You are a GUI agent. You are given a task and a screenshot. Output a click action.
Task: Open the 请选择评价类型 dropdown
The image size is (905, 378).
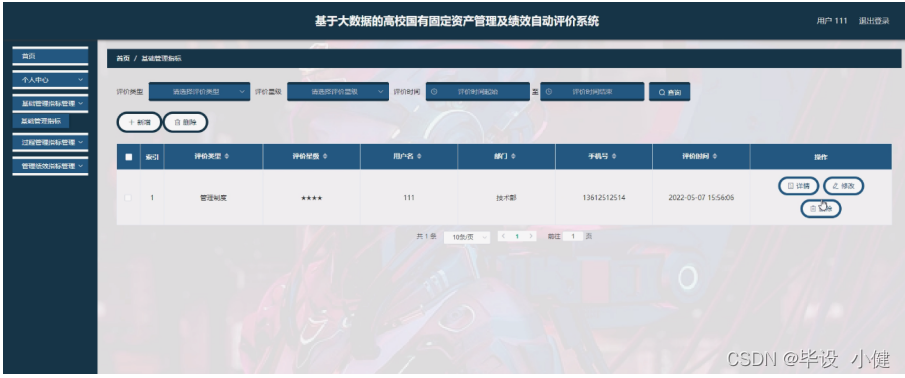pyautogui.click(x=199, y=92)
